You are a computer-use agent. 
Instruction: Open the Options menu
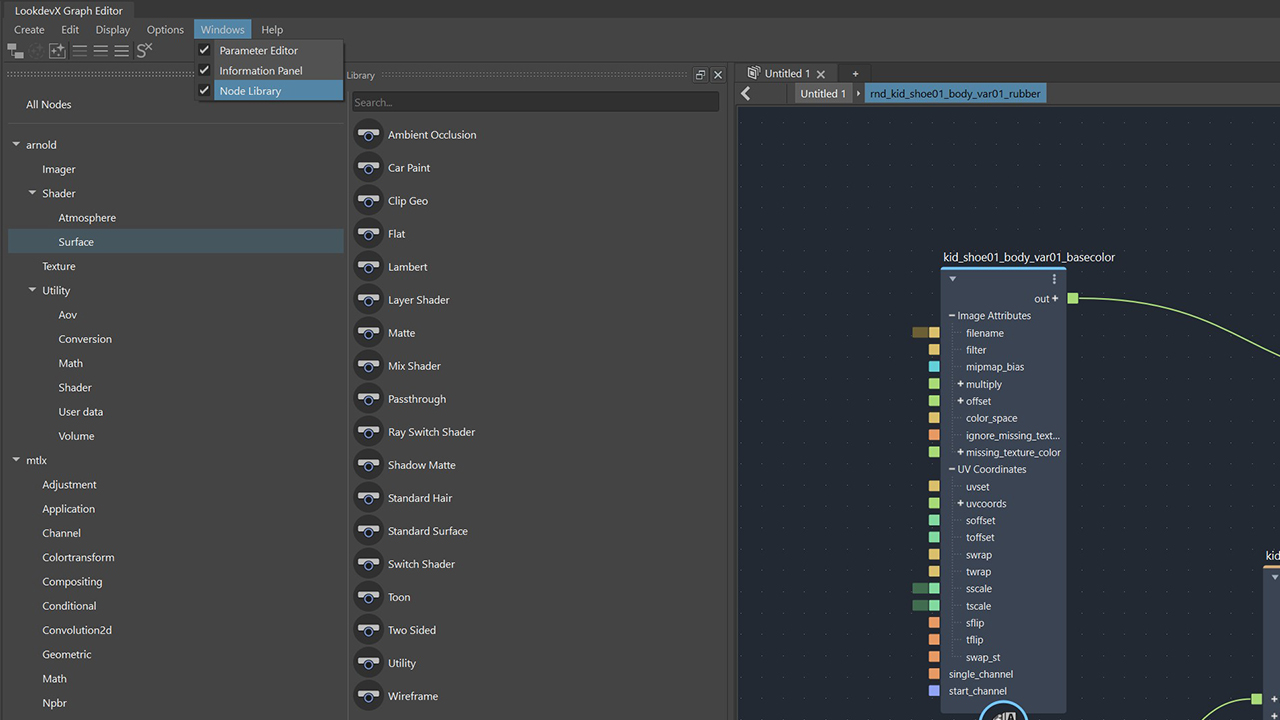pyautogui.click(x=165, y=30)
